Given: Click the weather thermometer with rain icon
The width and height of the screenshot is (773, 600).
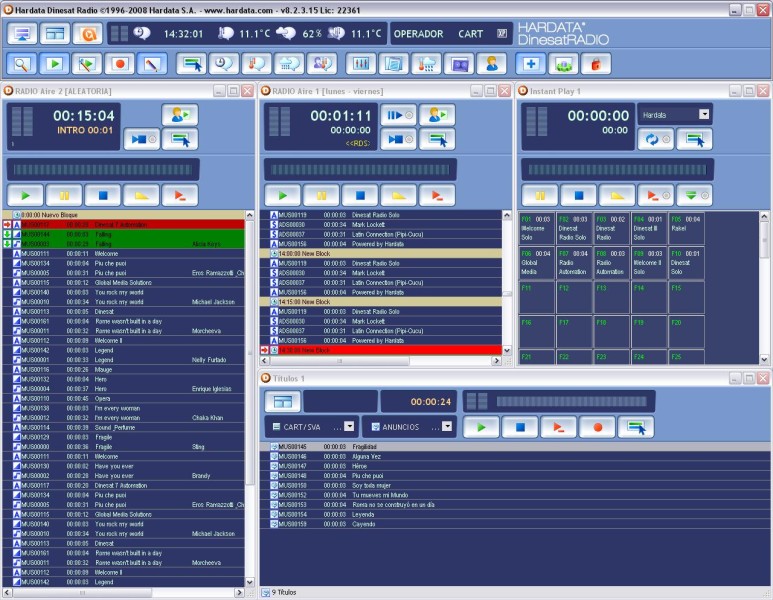Looking at the screenshot, I should [426, 64].
